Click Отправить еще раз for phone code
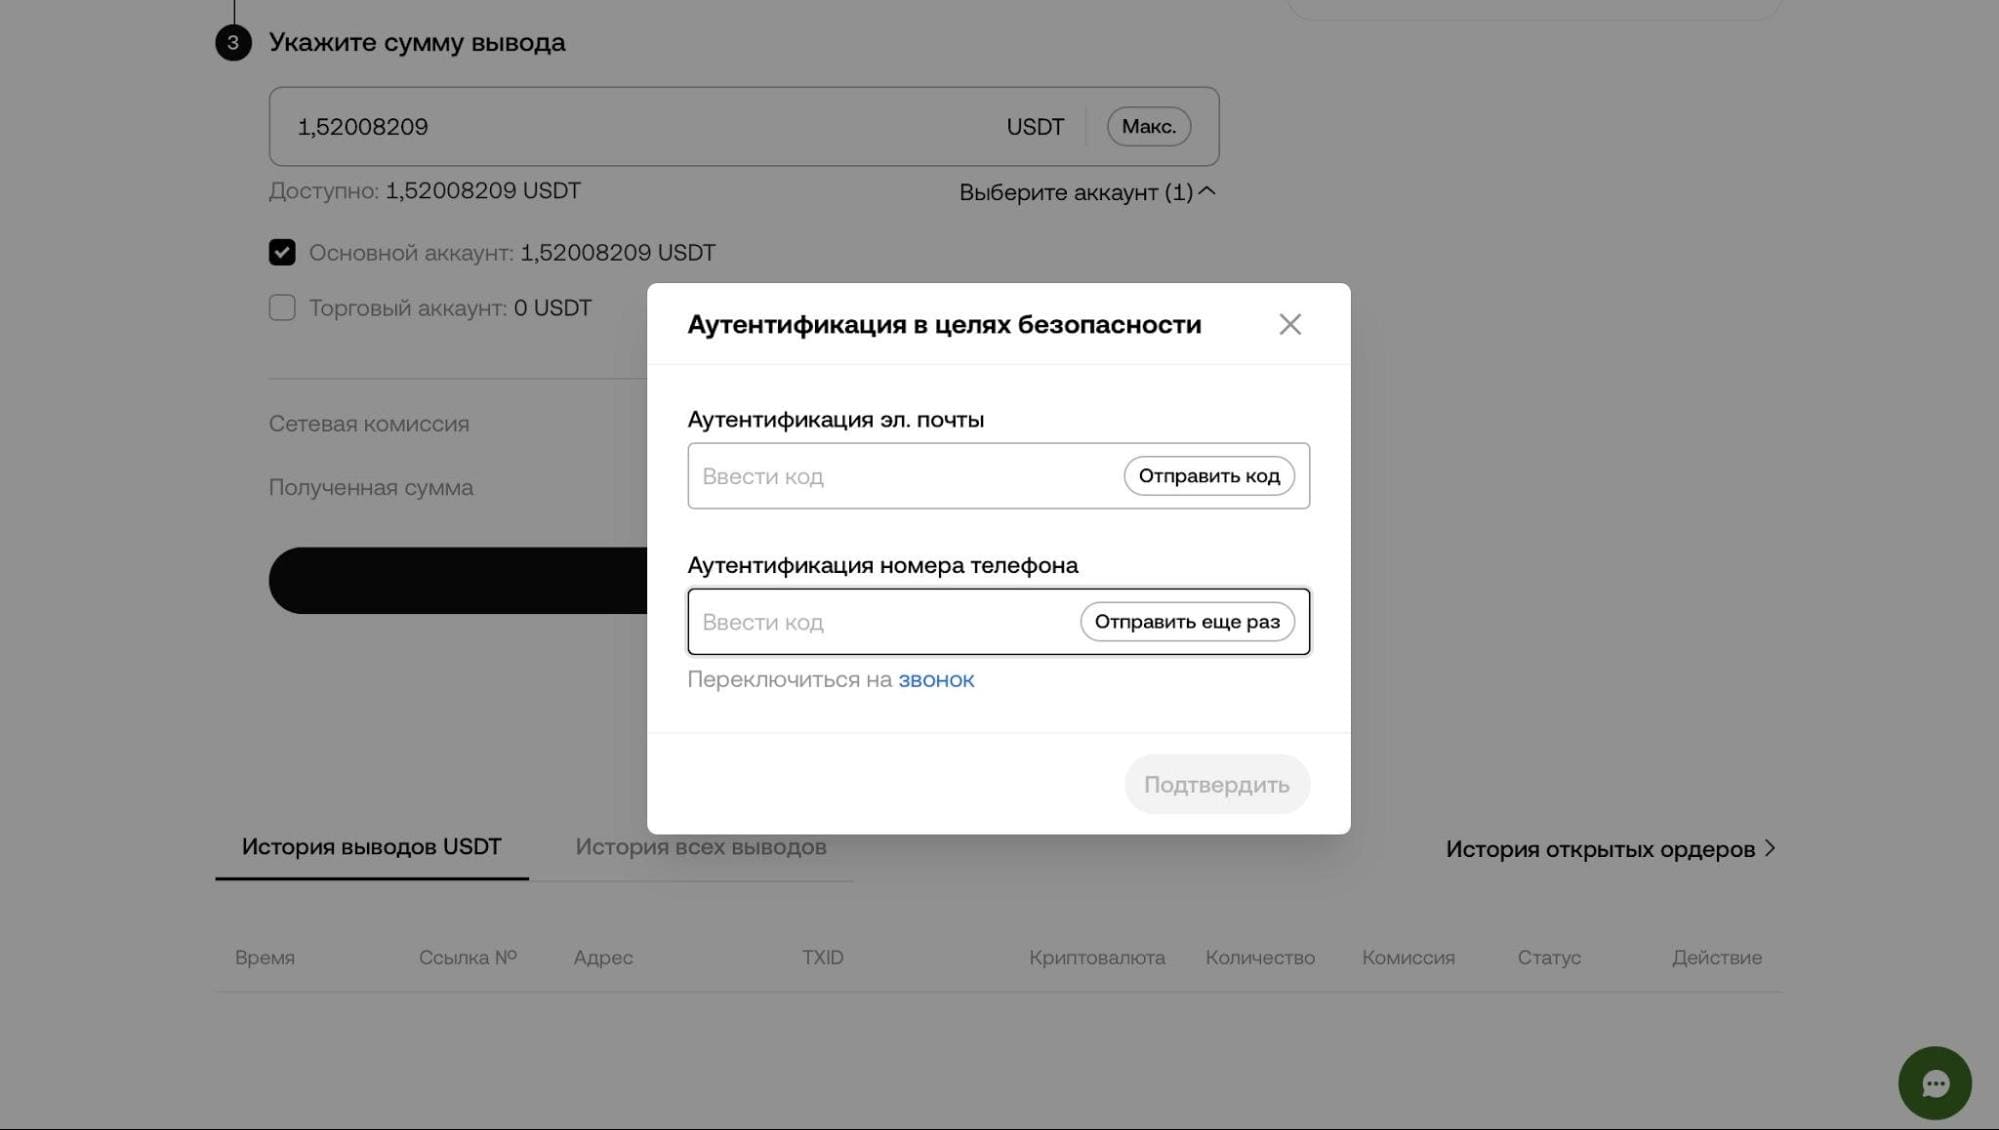 pos(1187,622)
